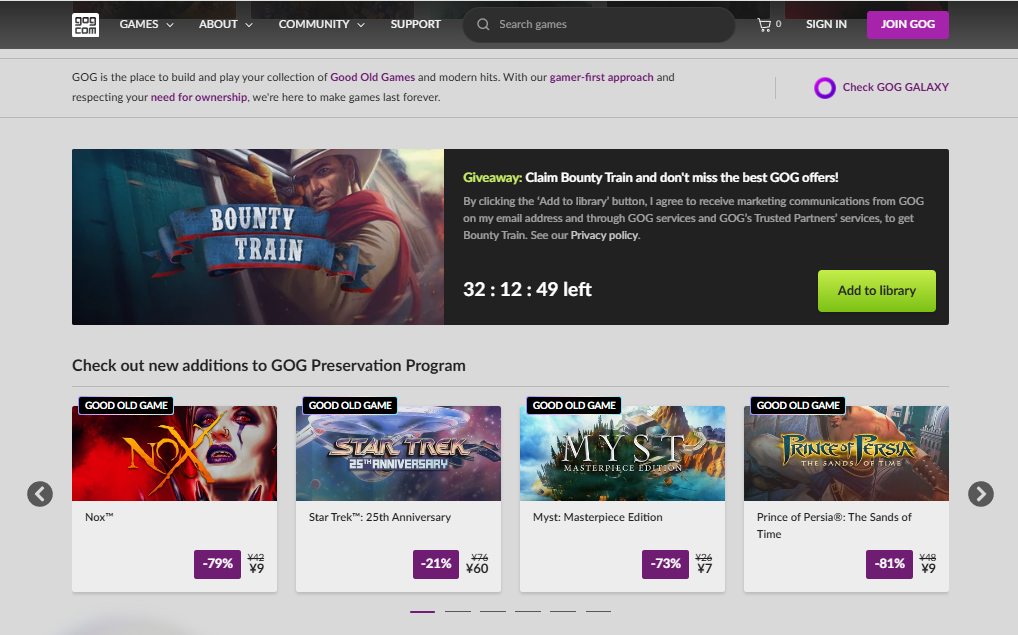
Task: Click the Nox™ game title
Action: [99, 517]
